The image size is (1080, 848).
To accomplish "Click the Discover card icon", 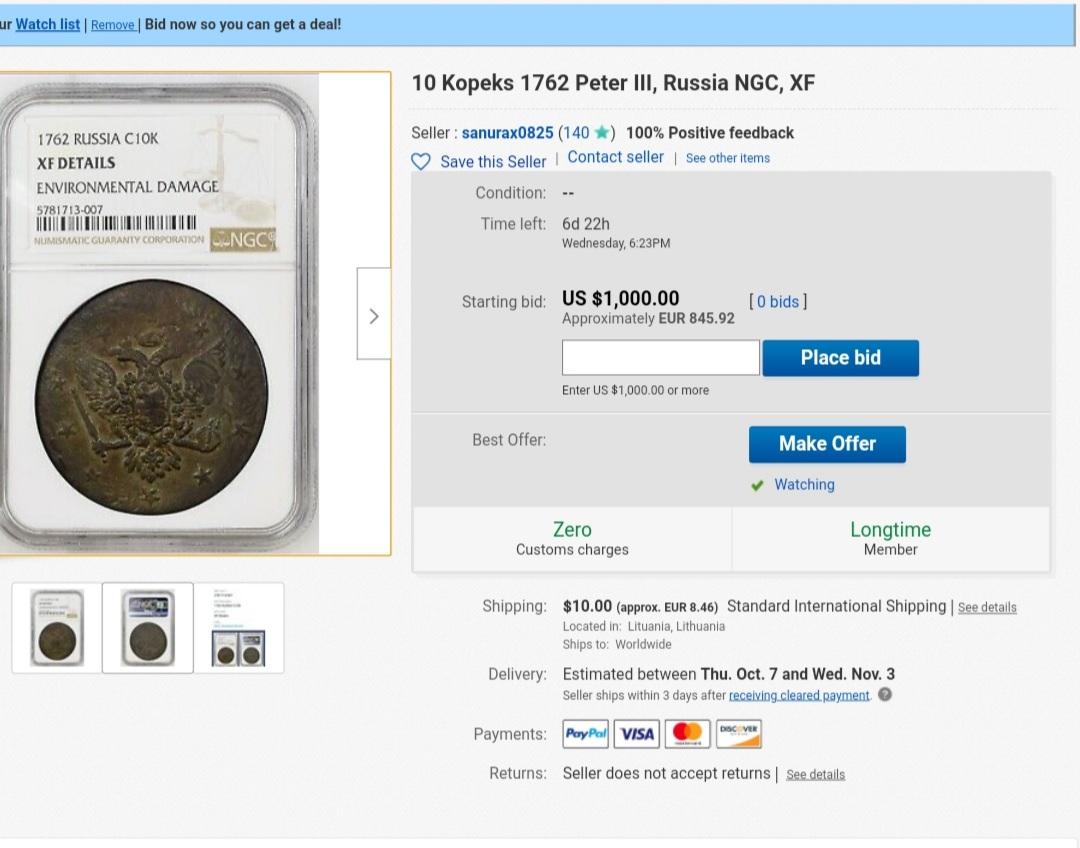I will point(738,734).
